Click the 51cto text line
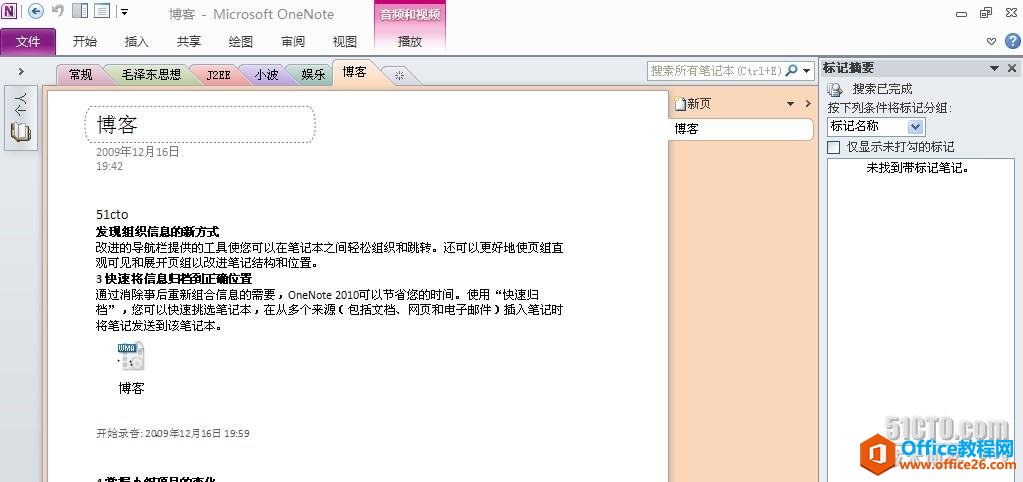 112,215
